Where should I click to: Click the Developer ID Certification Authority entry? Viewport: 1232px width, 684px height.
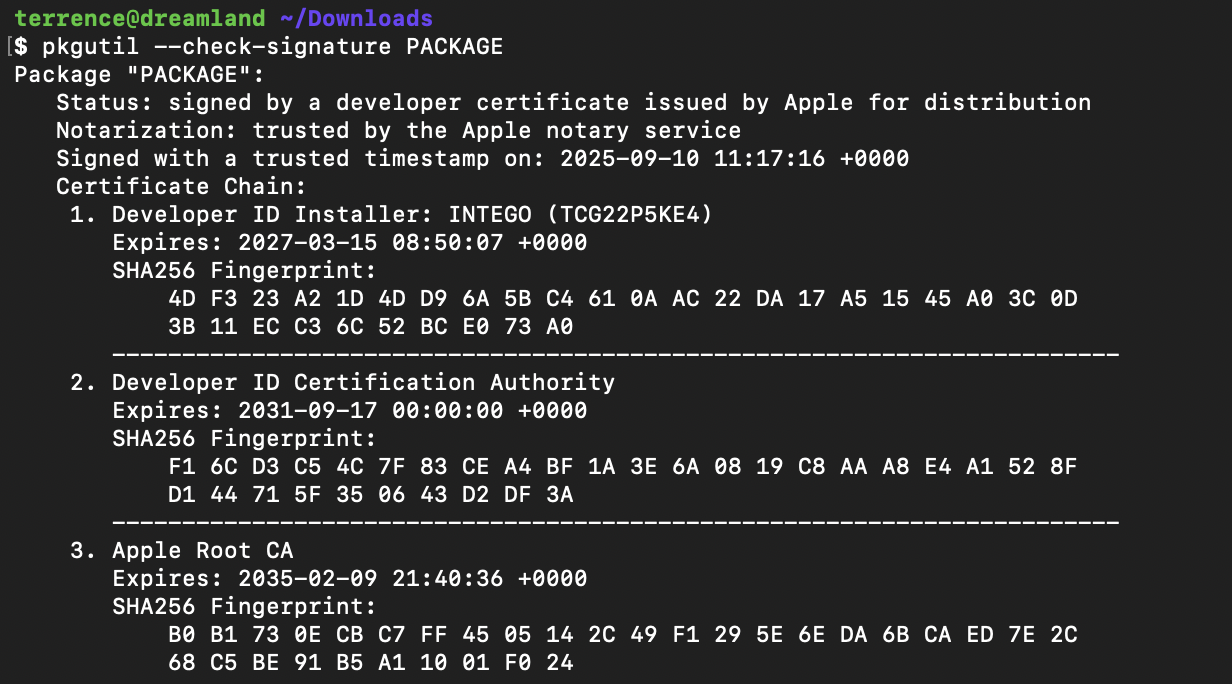(x=363, y=382)
